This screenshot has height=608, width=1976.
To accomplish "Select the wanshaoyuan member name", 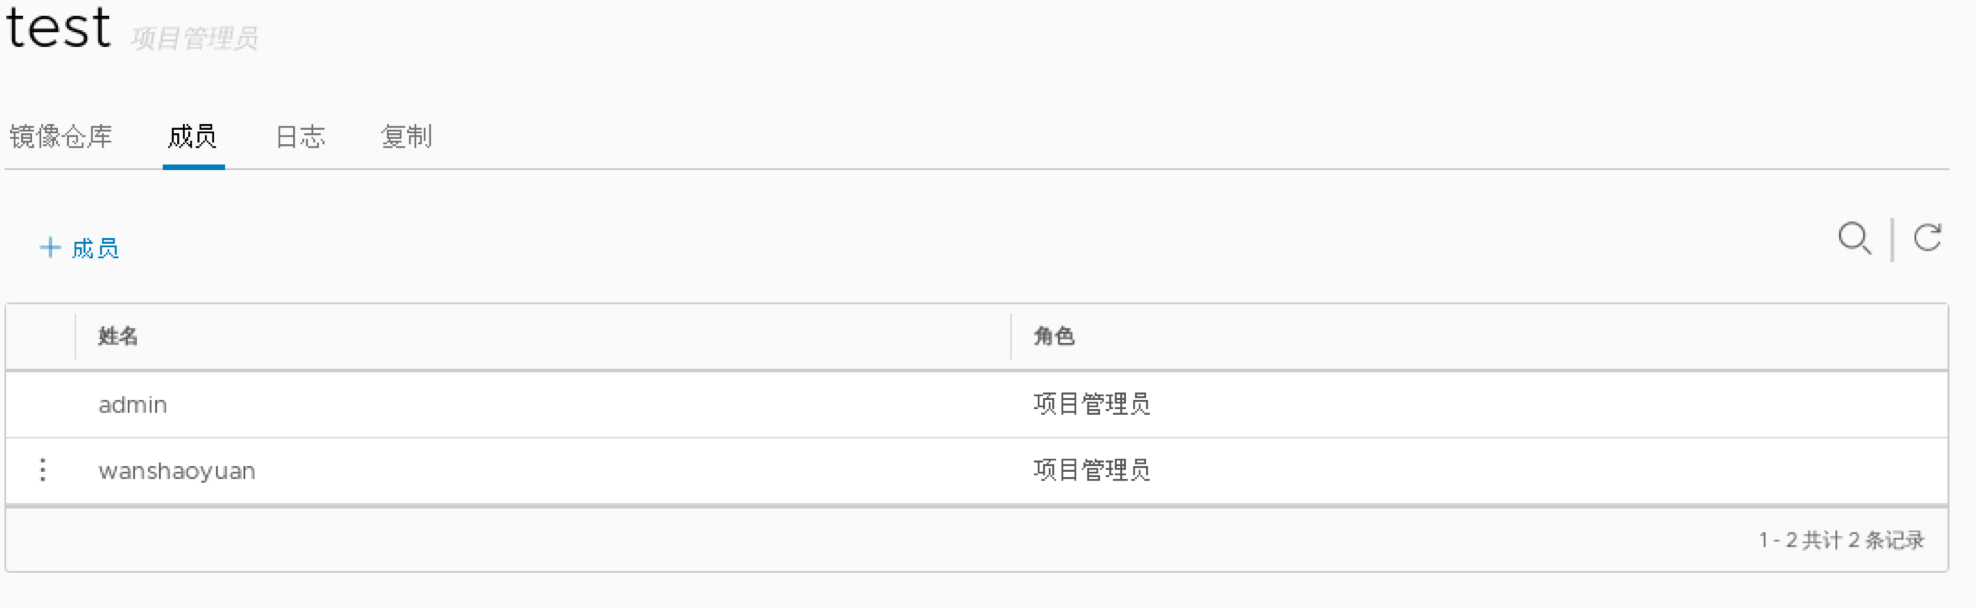I will point(177,471).
